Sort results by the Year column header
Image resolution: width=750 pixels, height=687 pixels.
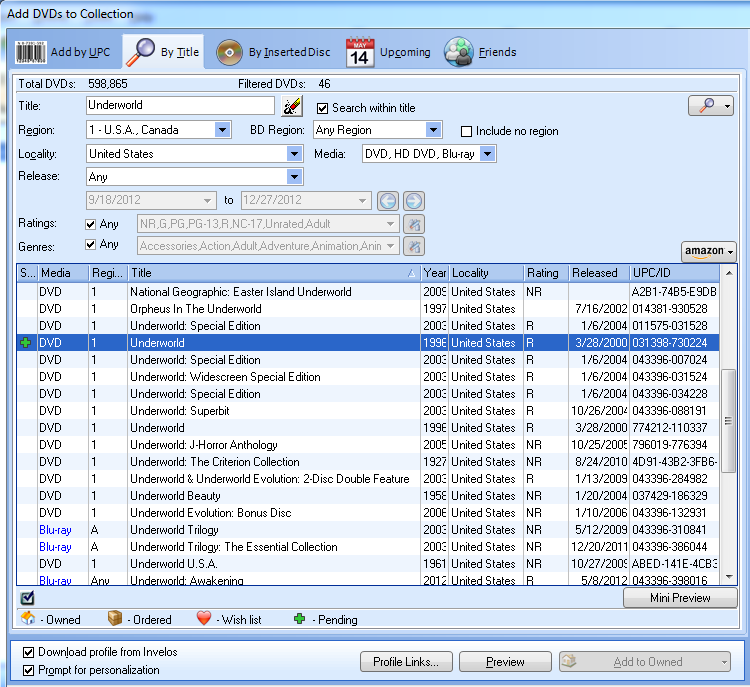coord(434,273)
